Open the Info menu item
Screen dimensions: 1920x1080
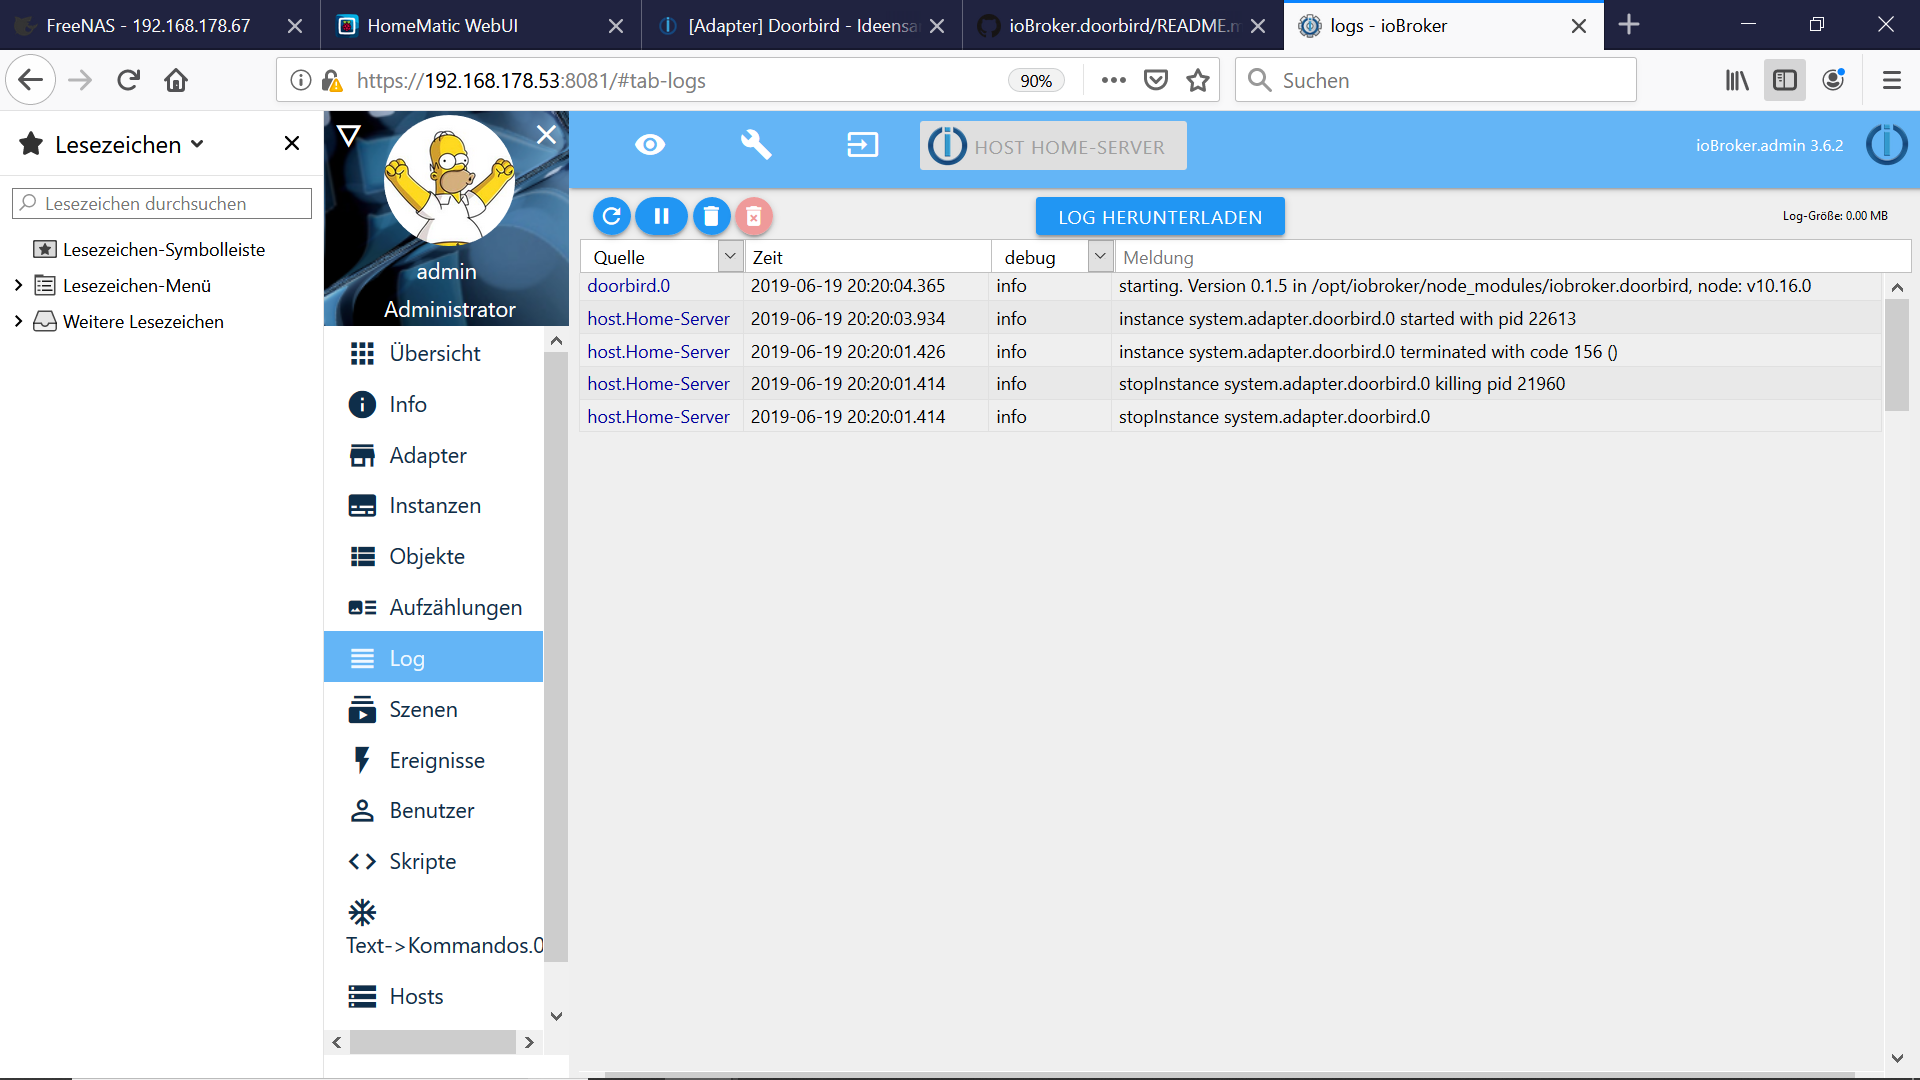tap(434, 404)
